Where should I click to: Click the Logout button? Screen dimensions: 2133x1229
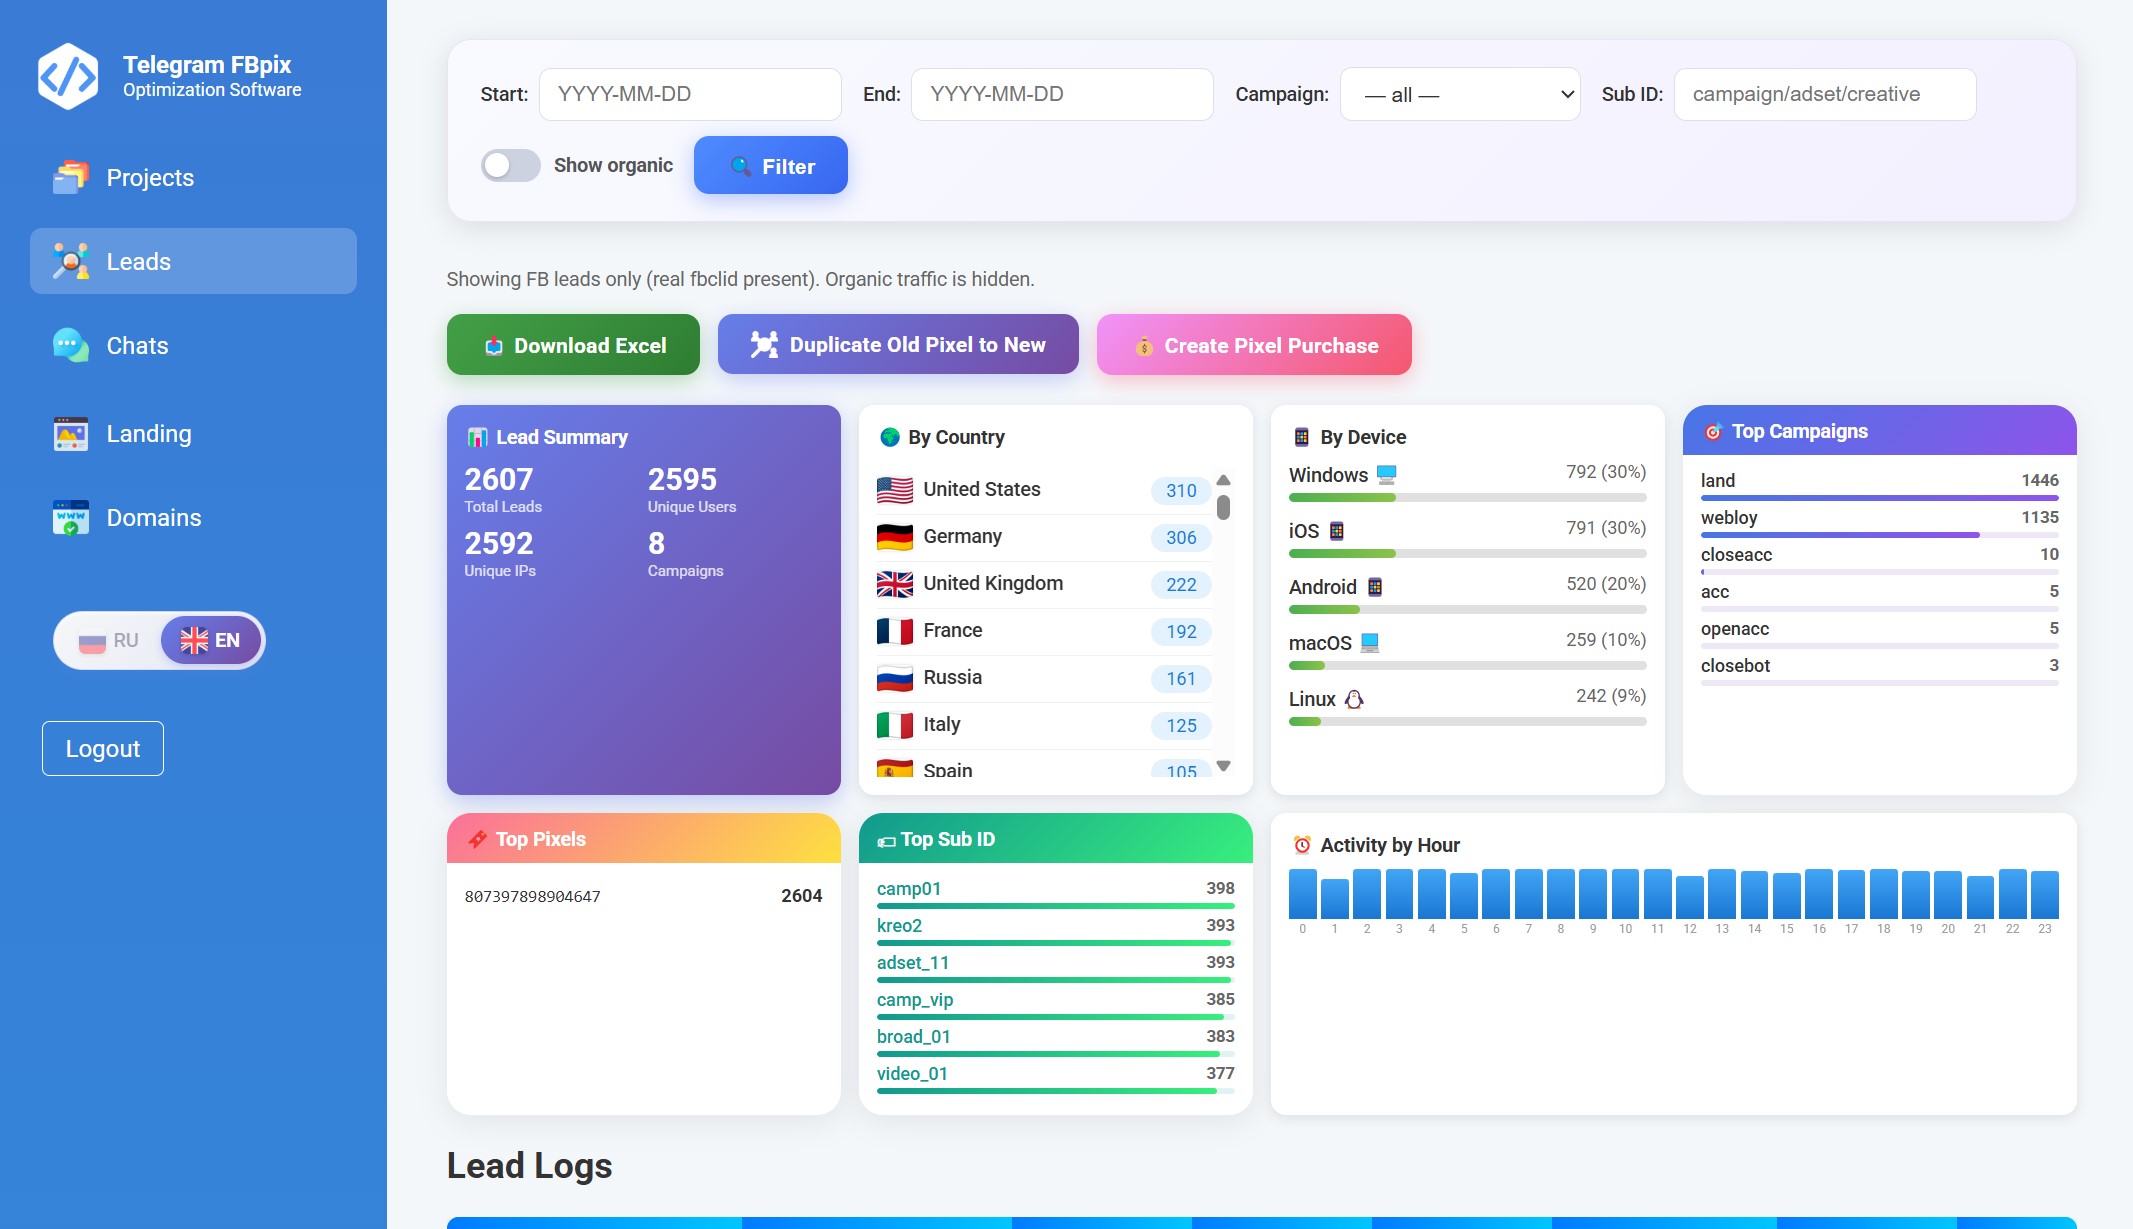point(103,748)
